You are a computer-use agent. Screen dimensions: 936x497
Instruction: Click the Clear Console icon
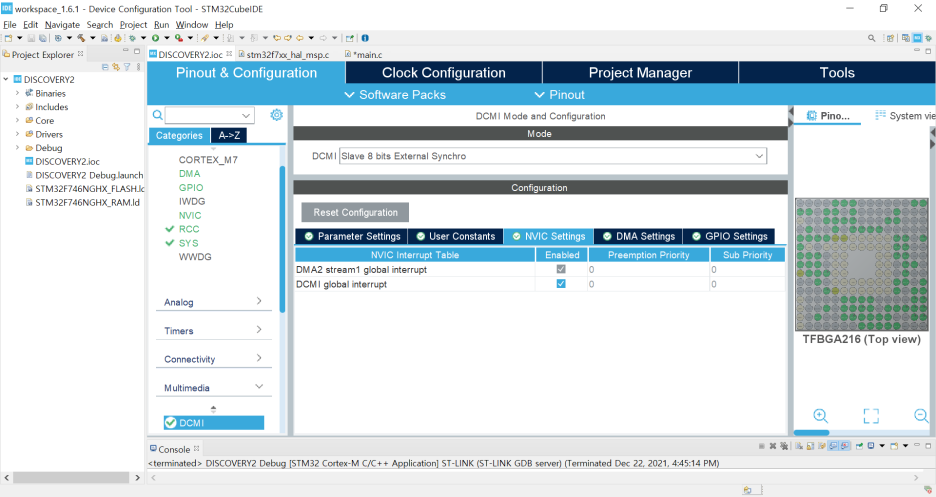799,446
